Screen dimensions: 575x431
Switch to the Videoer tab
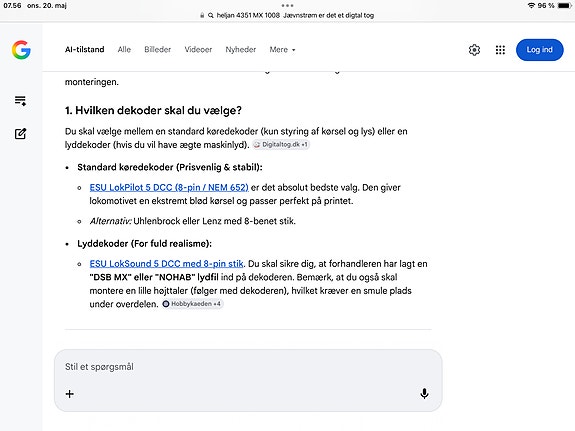(x=198, y=50)
